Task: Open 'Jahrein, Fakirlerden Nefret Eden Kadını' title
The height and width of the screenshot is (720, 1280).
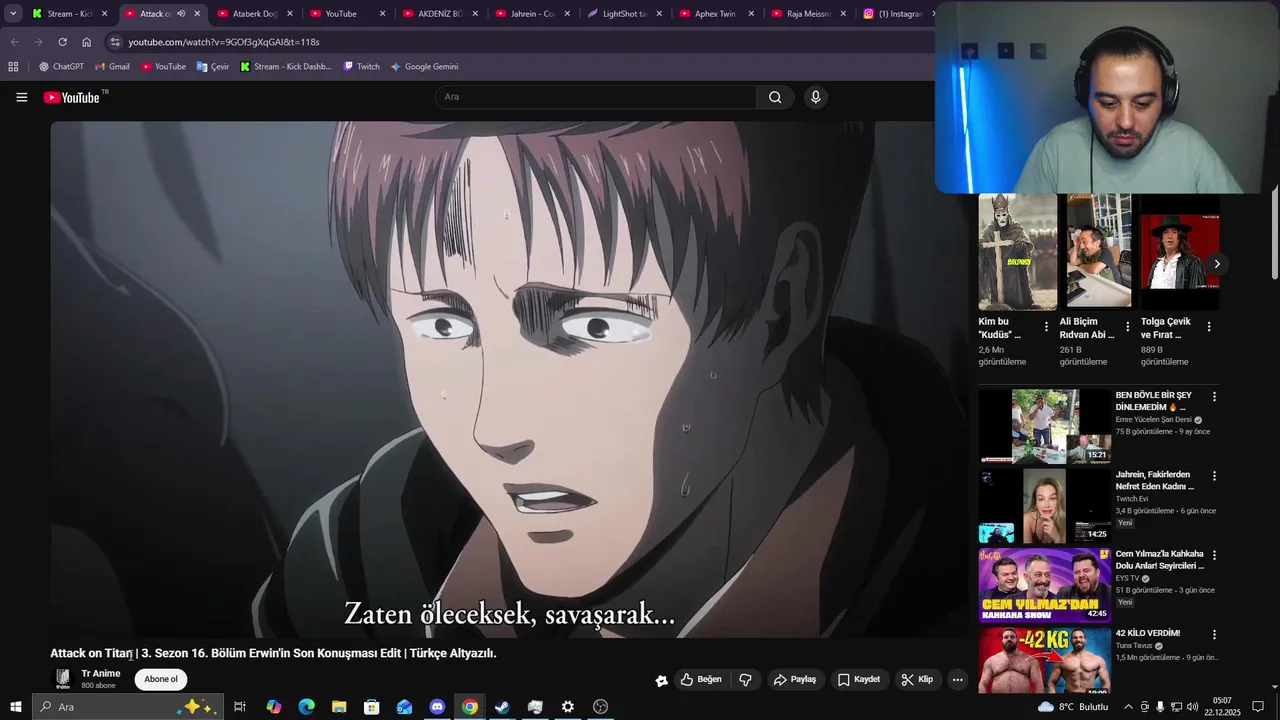Action: [1154, 480]
